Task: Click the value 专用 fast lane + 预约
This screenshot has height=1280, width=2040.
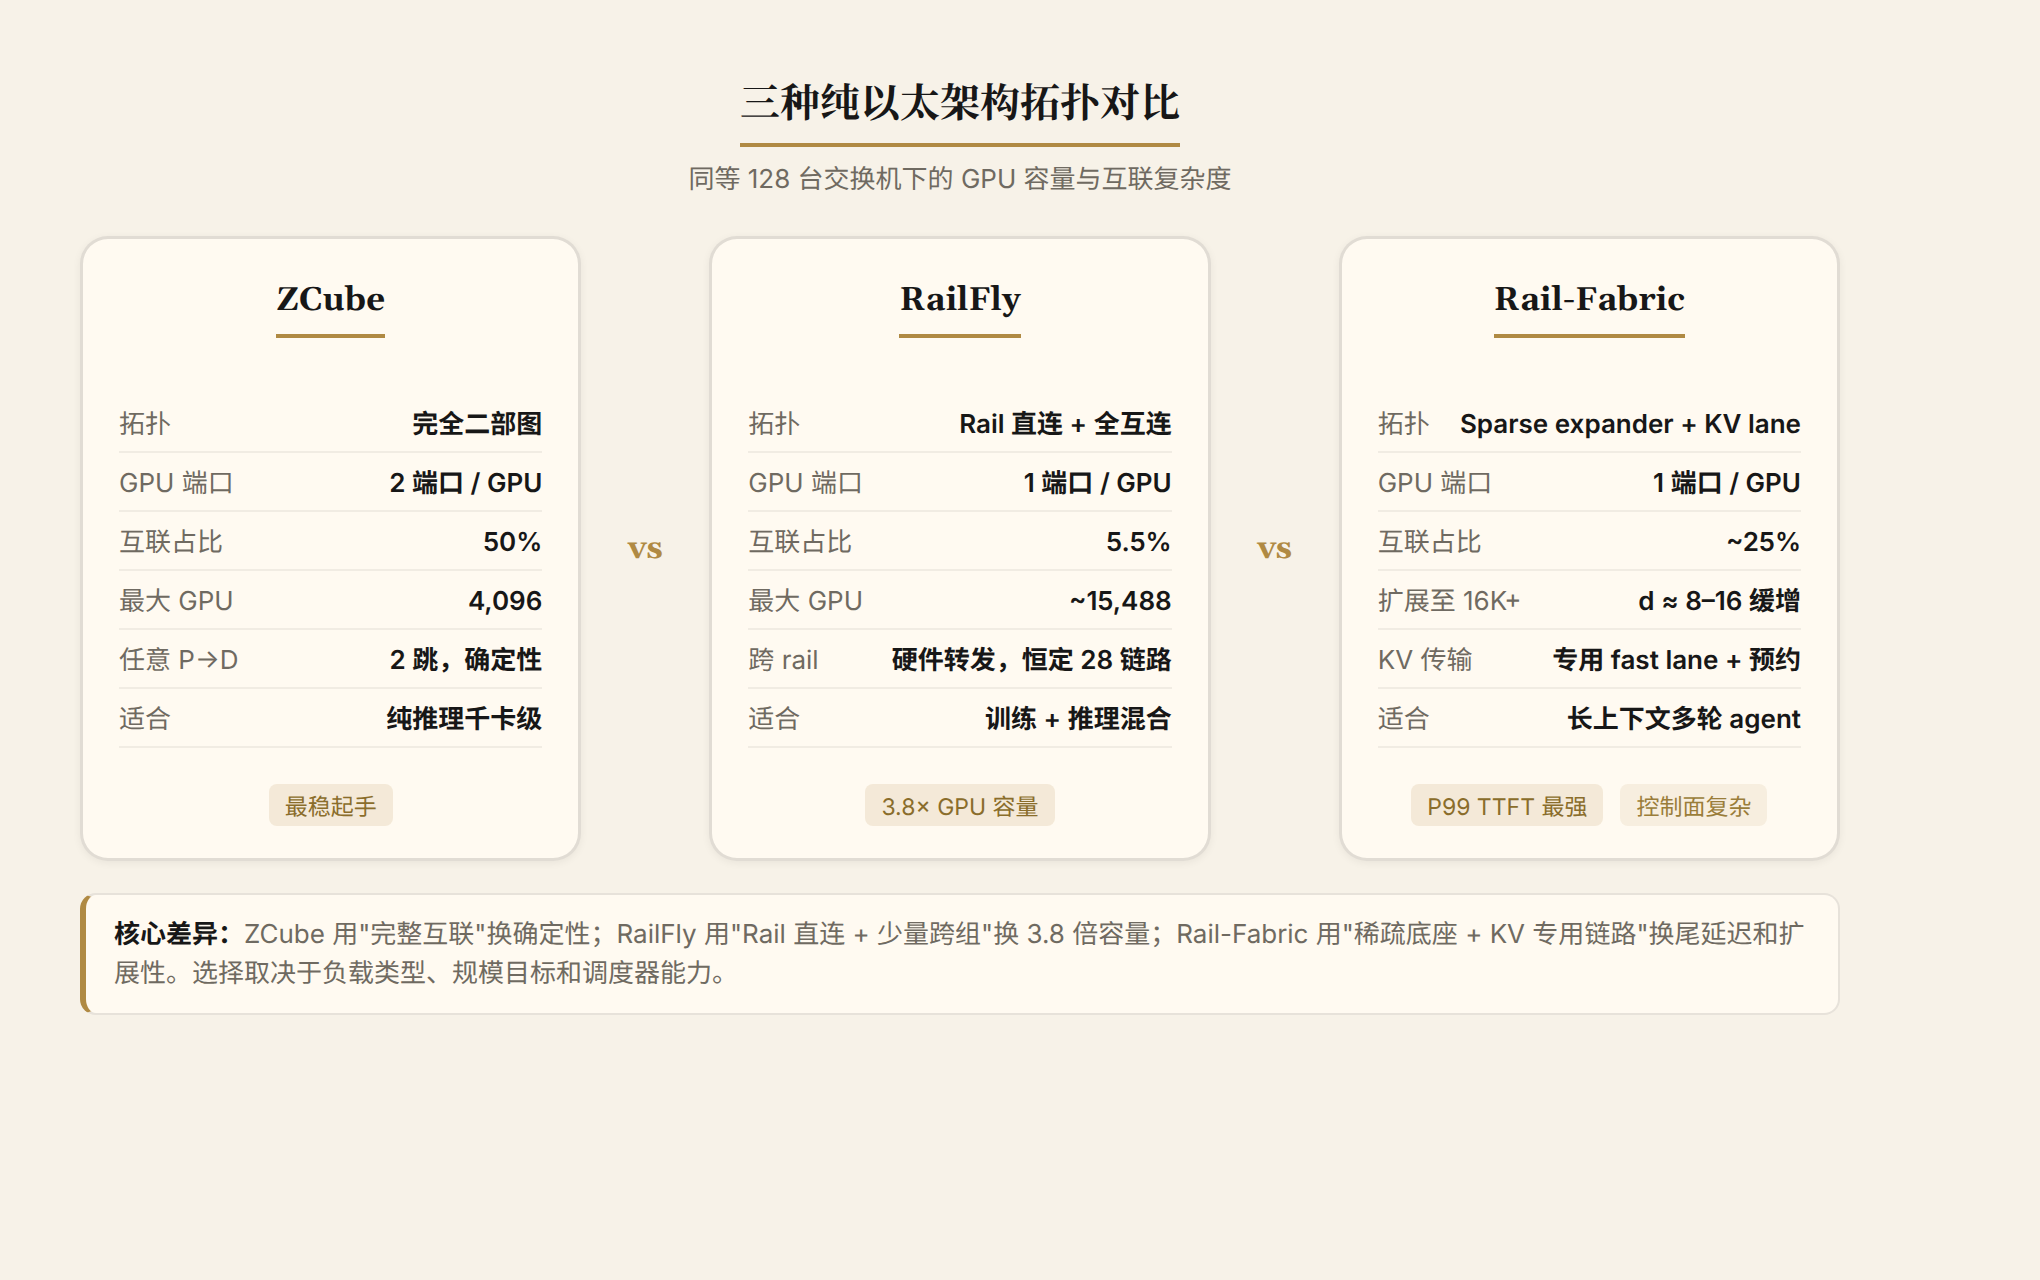Action: pos(1676,660)
